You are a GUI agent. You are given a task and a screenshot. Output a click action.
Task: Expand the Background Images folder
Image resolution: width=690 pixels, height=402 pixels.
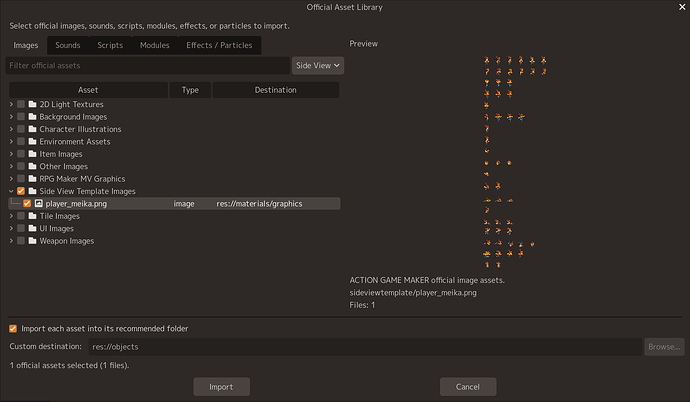point(11,117)
